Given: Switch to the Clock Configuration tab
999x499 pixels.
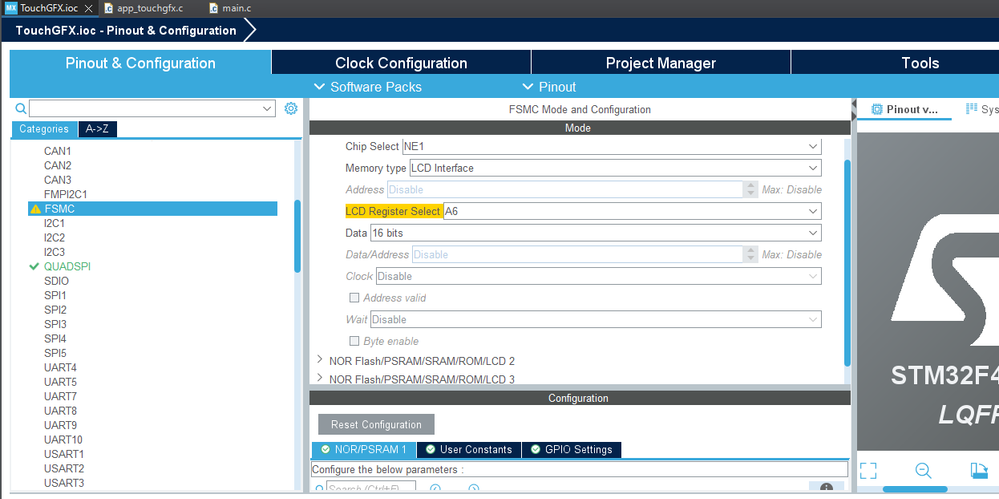Looking at the screenshot, I should click(401, 63).
